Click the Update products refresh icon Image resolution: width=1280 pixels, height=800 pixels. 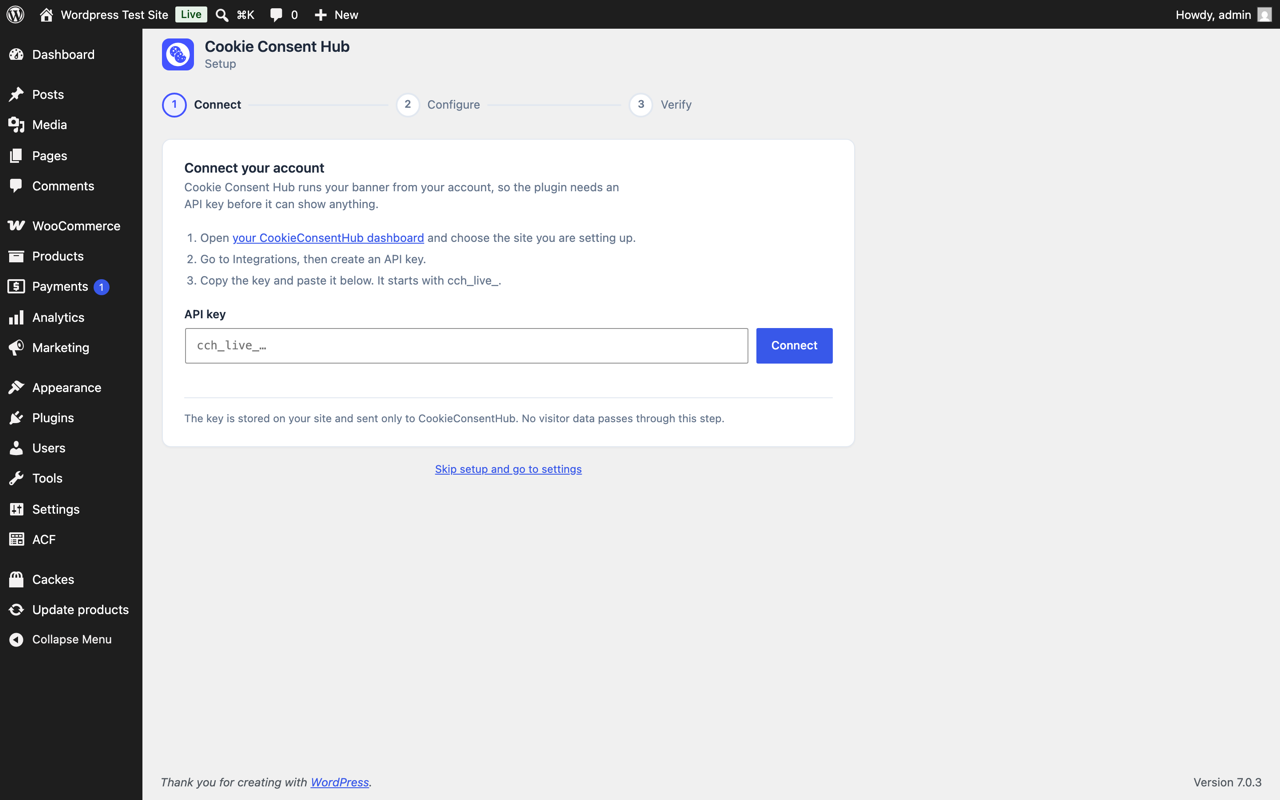(x=16, y=609)
